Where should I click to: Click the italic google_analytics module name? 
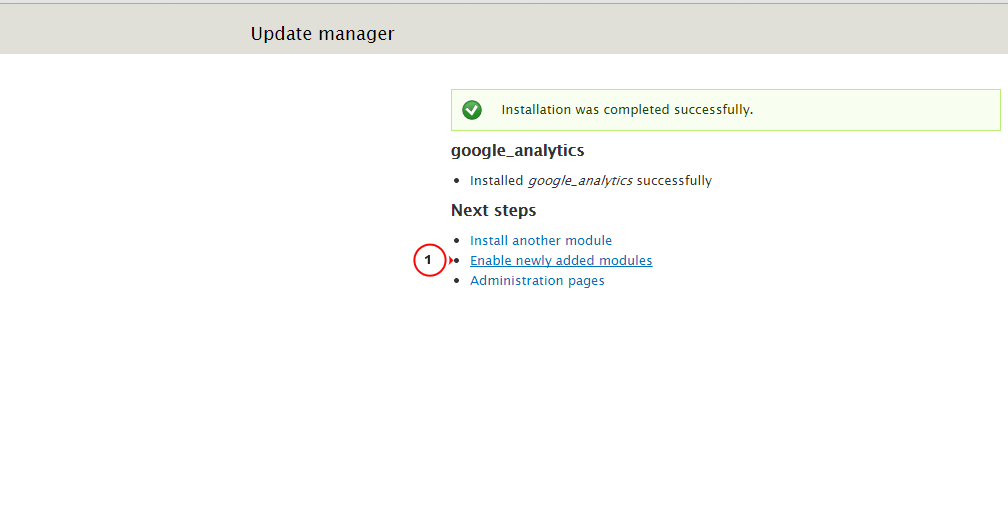580,181
